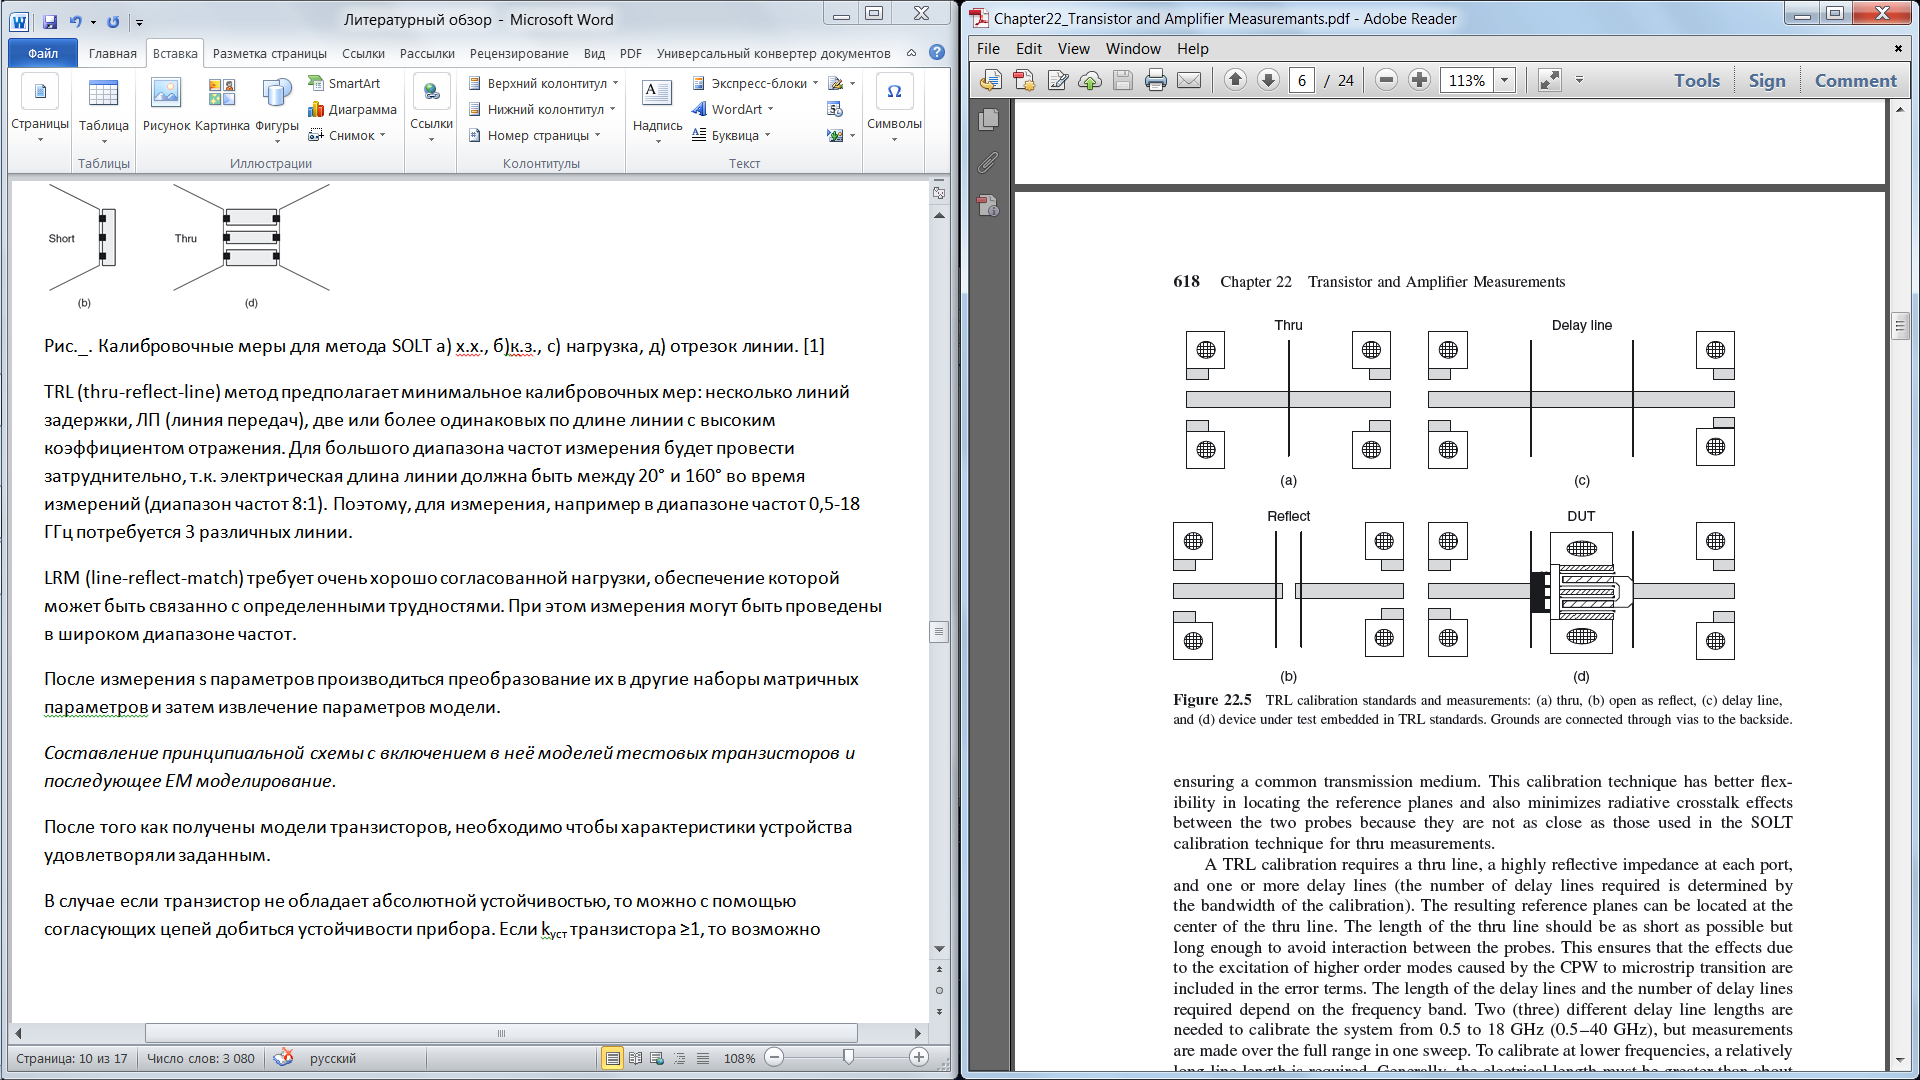Image resolution: width=1920 pixels, height=1080 pixels.
Task: Insert a table with the Таблица button
Action: [104, 110]
